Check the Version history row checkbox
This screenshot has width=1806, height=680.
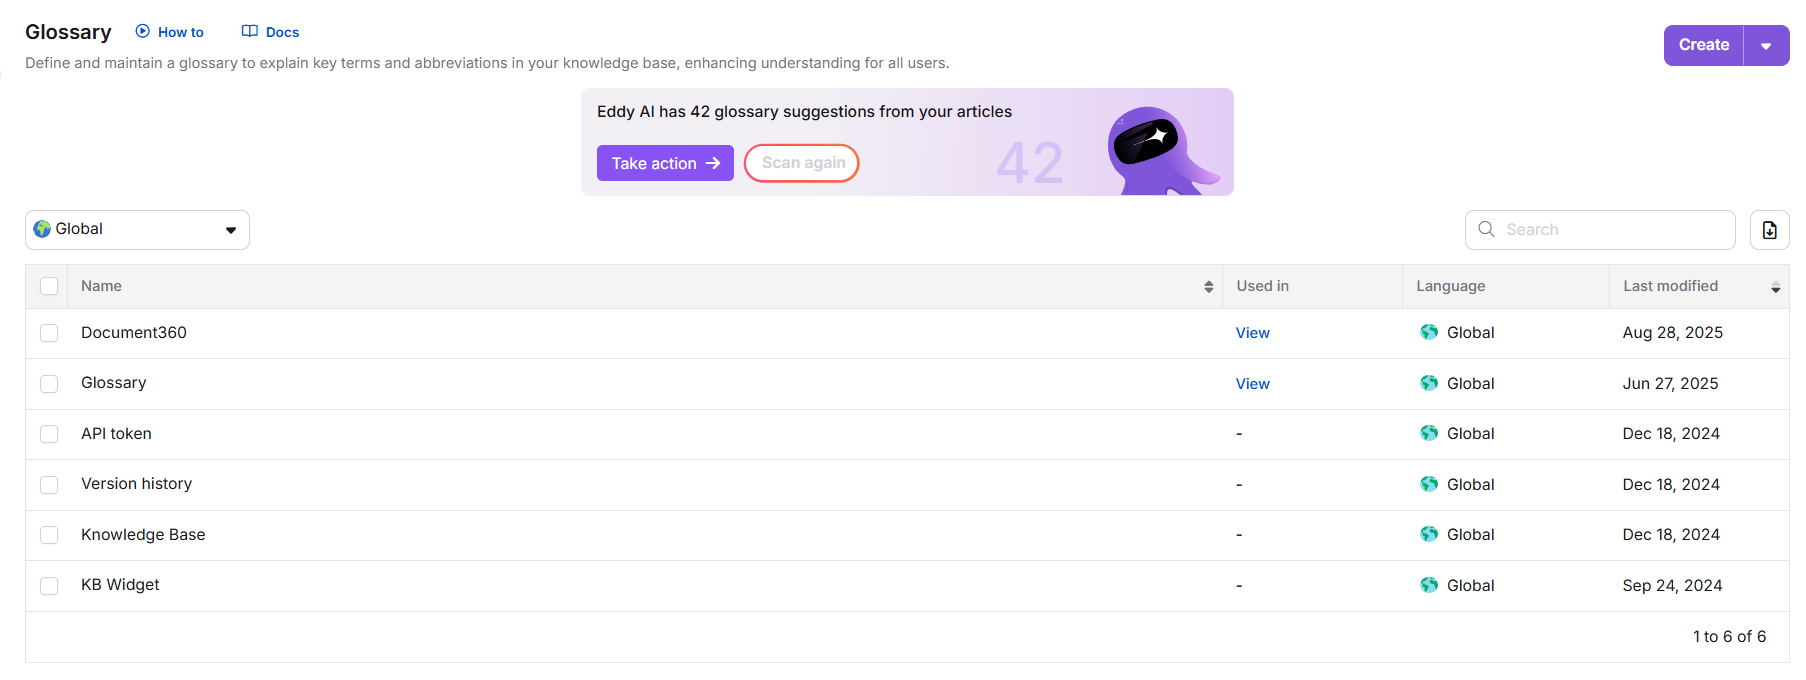[49, 485]
